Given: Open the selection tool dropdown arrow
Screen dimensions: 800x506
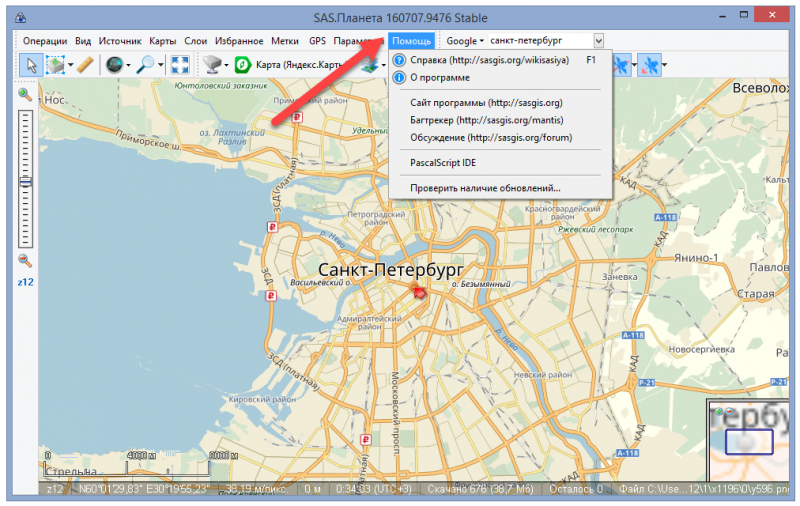Looking at the screenshot, I should [x=70, y=65].
